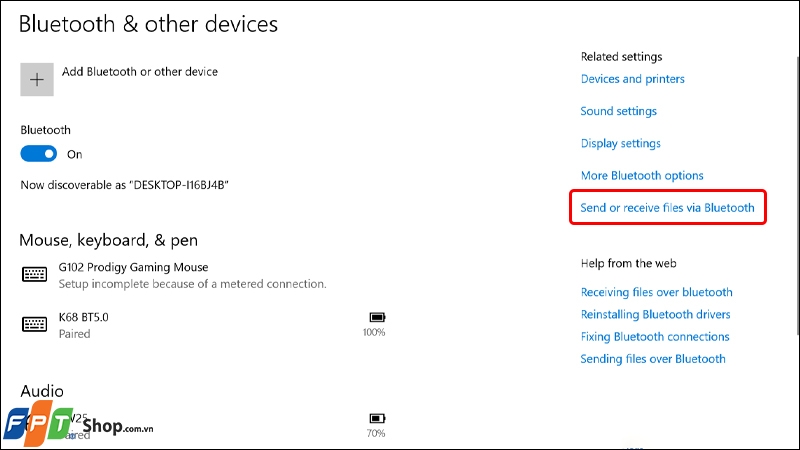This screenshot has width=800, height=450.
Task: Select the G102 Prodigy Gaming Mouse keyboard icon
Action: click(34, 274)
